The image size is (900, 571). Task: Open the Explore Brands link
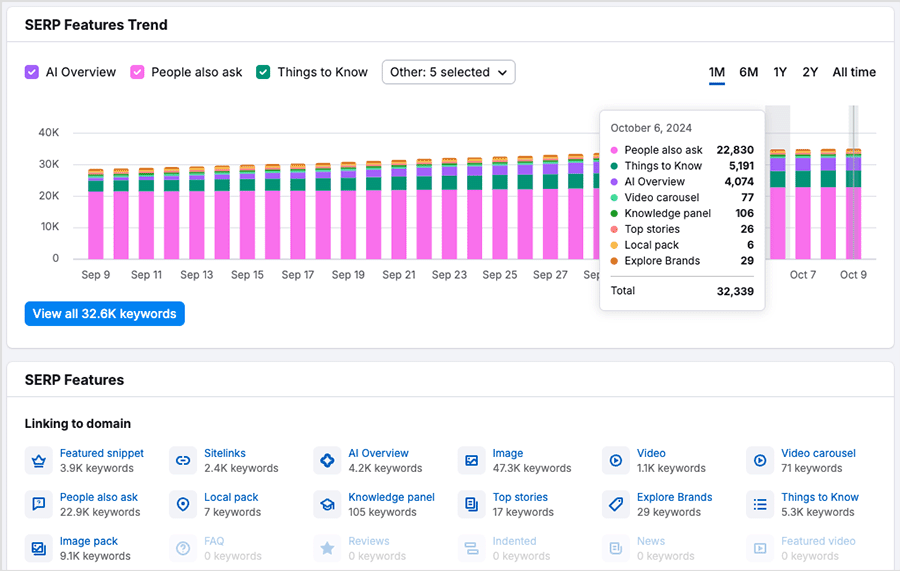(x=674, y=497)
